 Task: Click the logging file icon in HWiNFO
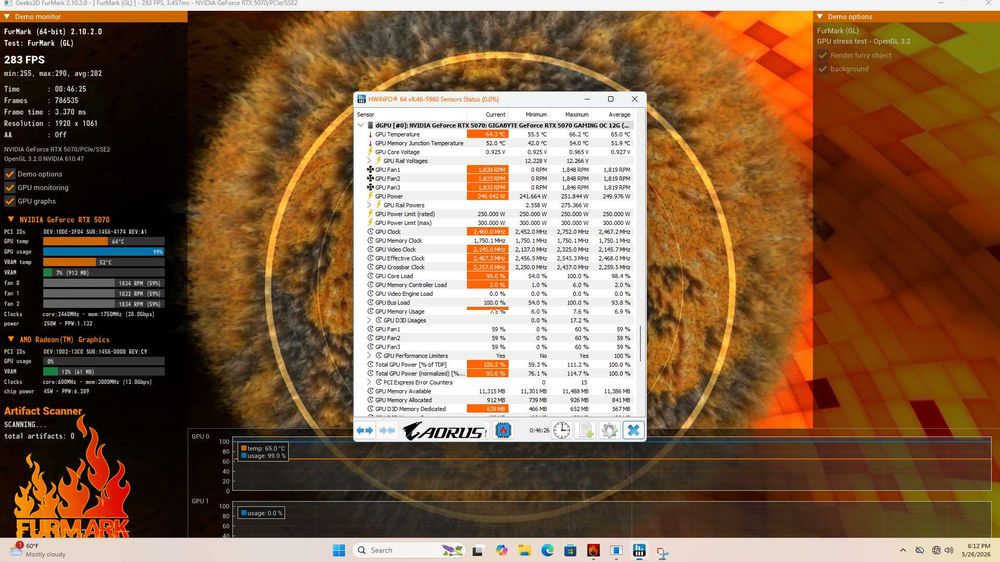coord(585,431)
